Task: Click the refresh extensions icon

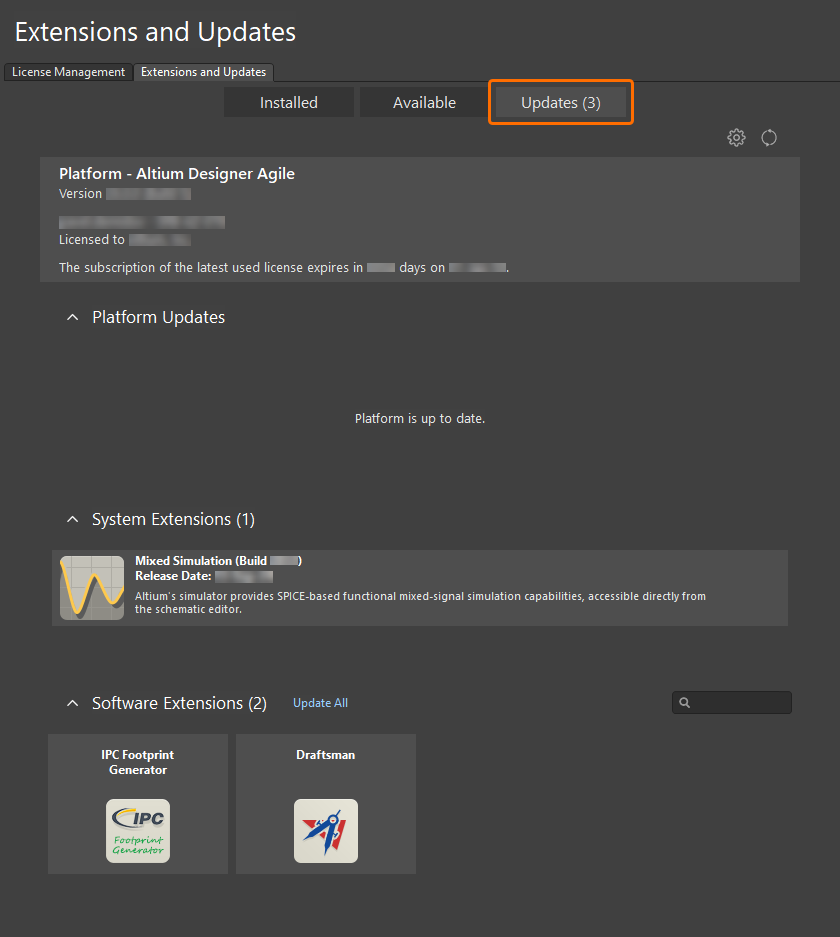Action: [x=768, y=137]
